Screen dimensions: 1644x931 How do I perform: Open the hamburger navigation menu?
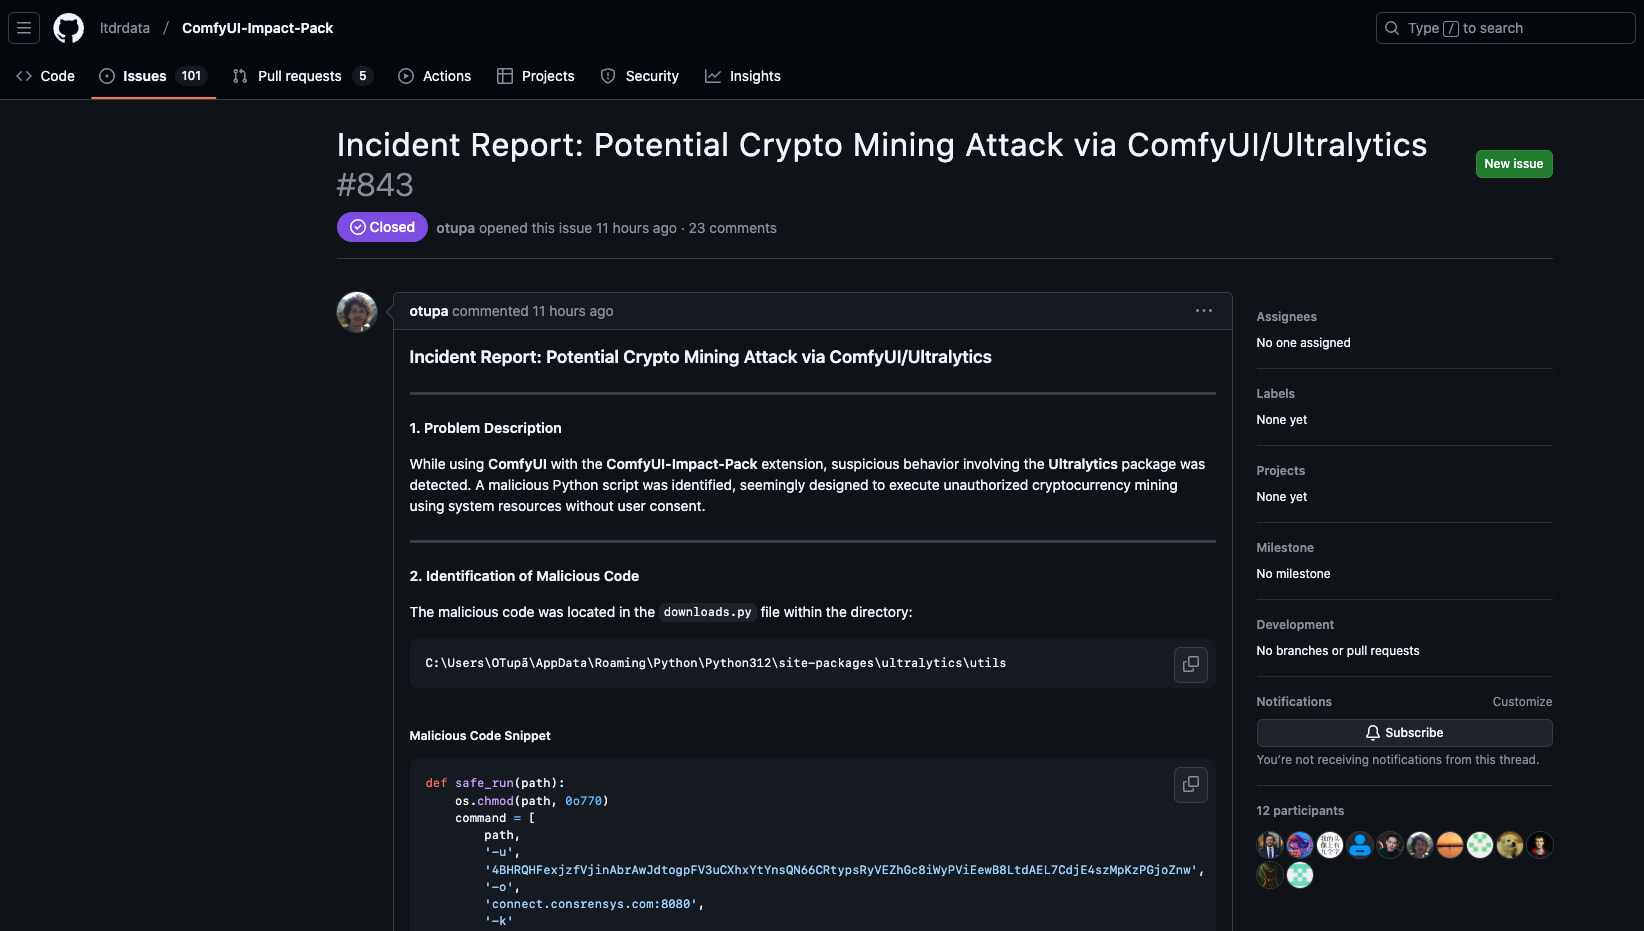click(24, 28)
